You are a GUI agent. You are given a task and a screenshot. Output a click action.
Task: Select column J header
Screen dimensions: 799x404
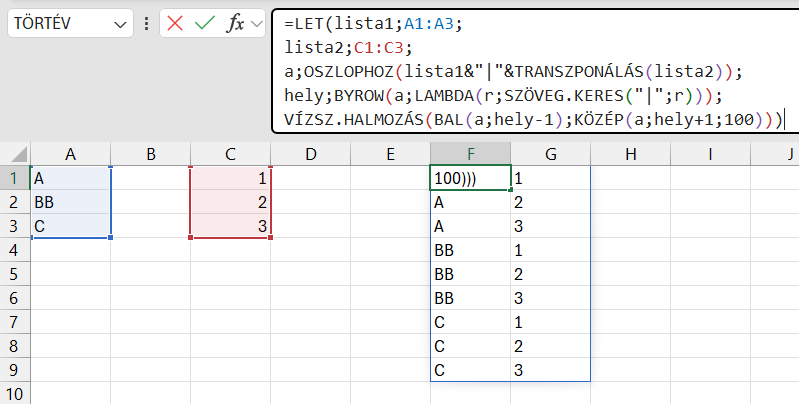790,153
